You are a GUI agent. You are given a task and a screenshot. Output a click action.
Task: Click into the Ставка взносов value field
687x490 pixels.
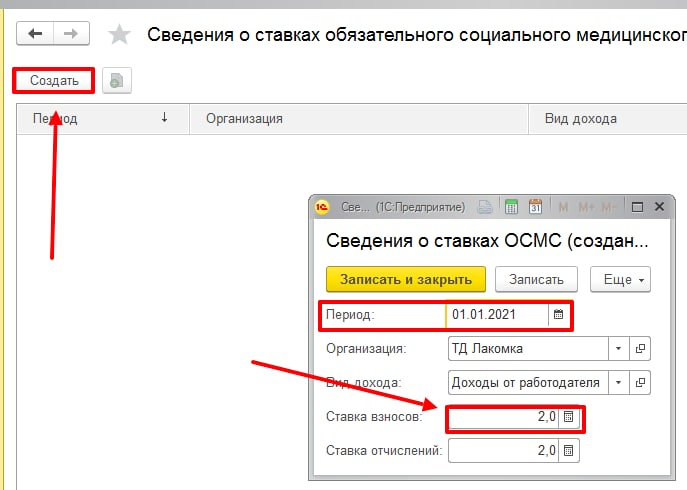point(503,417)
